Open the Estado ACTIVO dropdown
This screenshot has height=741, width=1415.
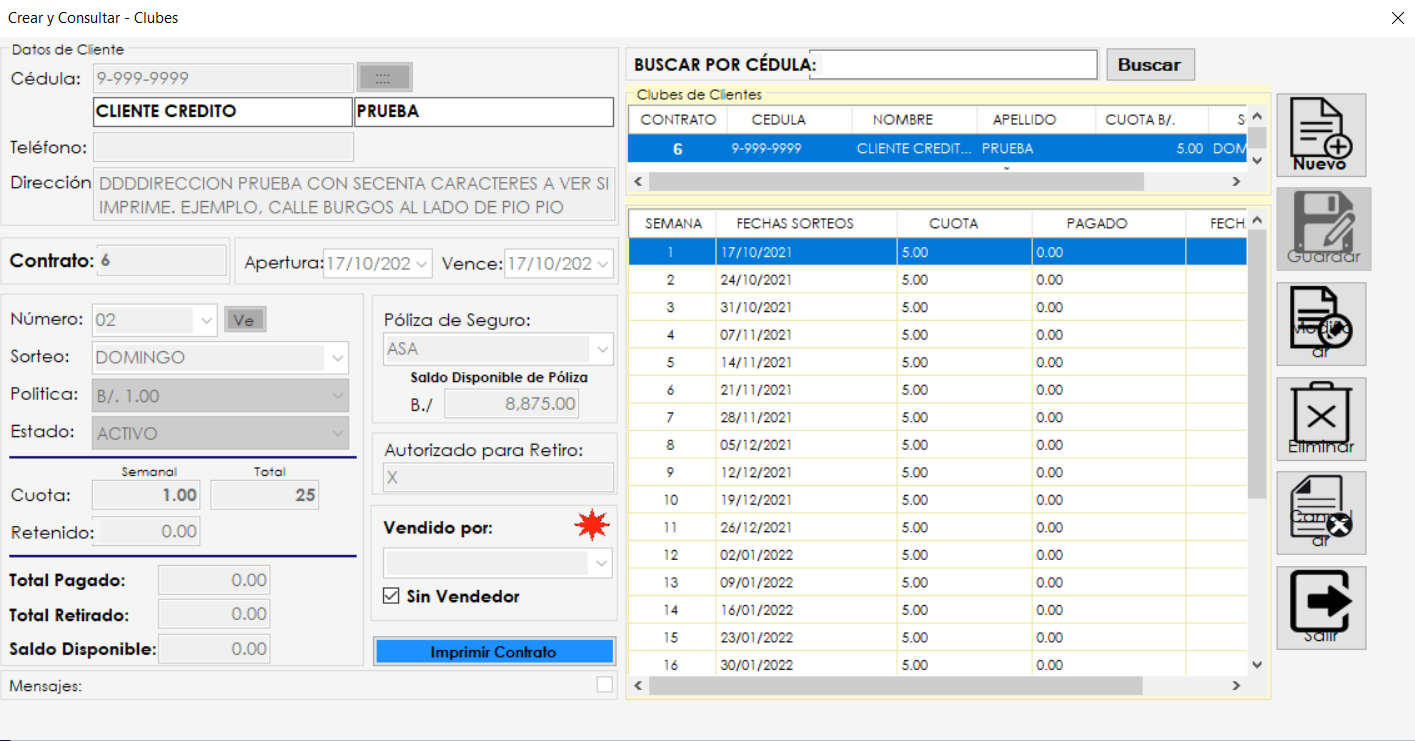click(x=336, y=434)
